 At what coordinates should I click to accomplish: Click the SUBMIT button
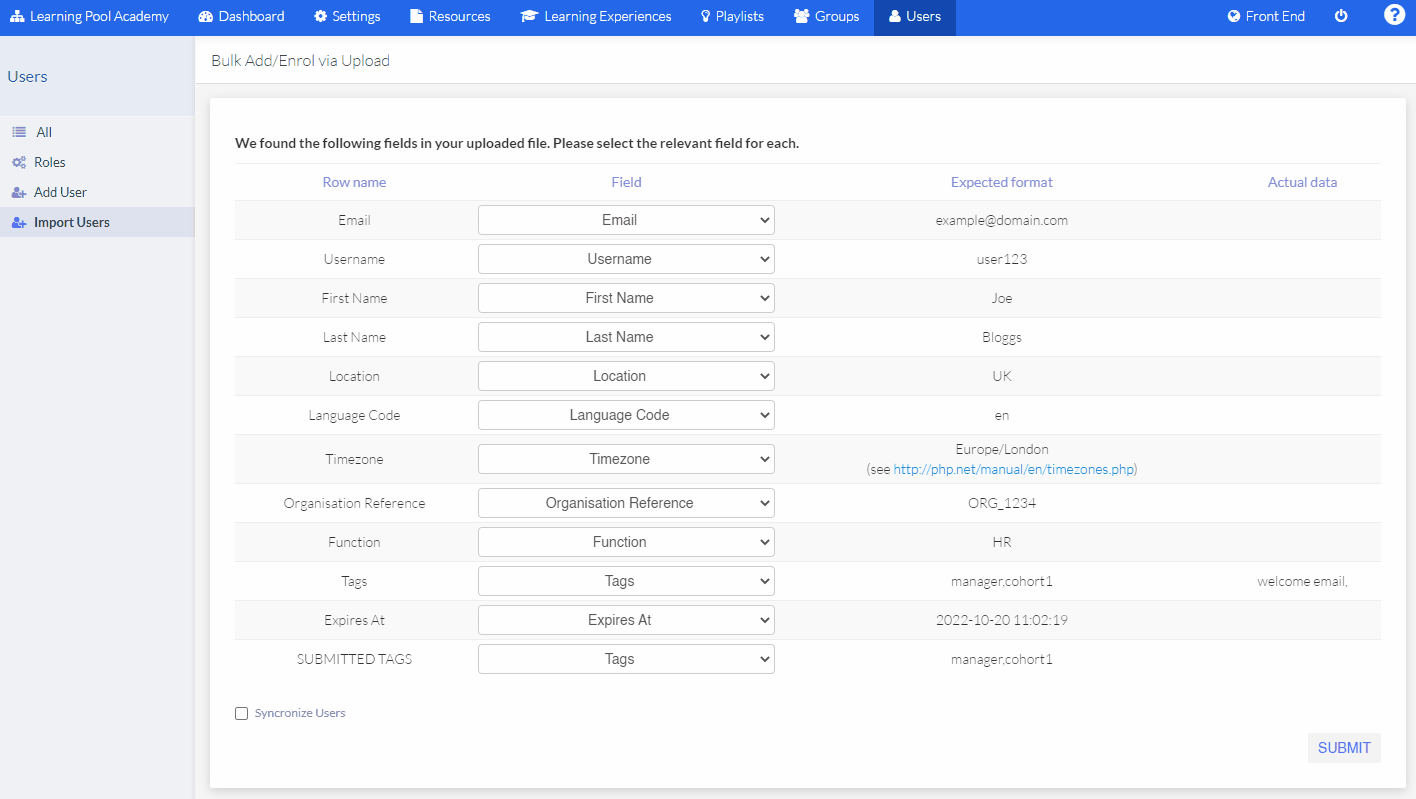[x=1343, y=747]
